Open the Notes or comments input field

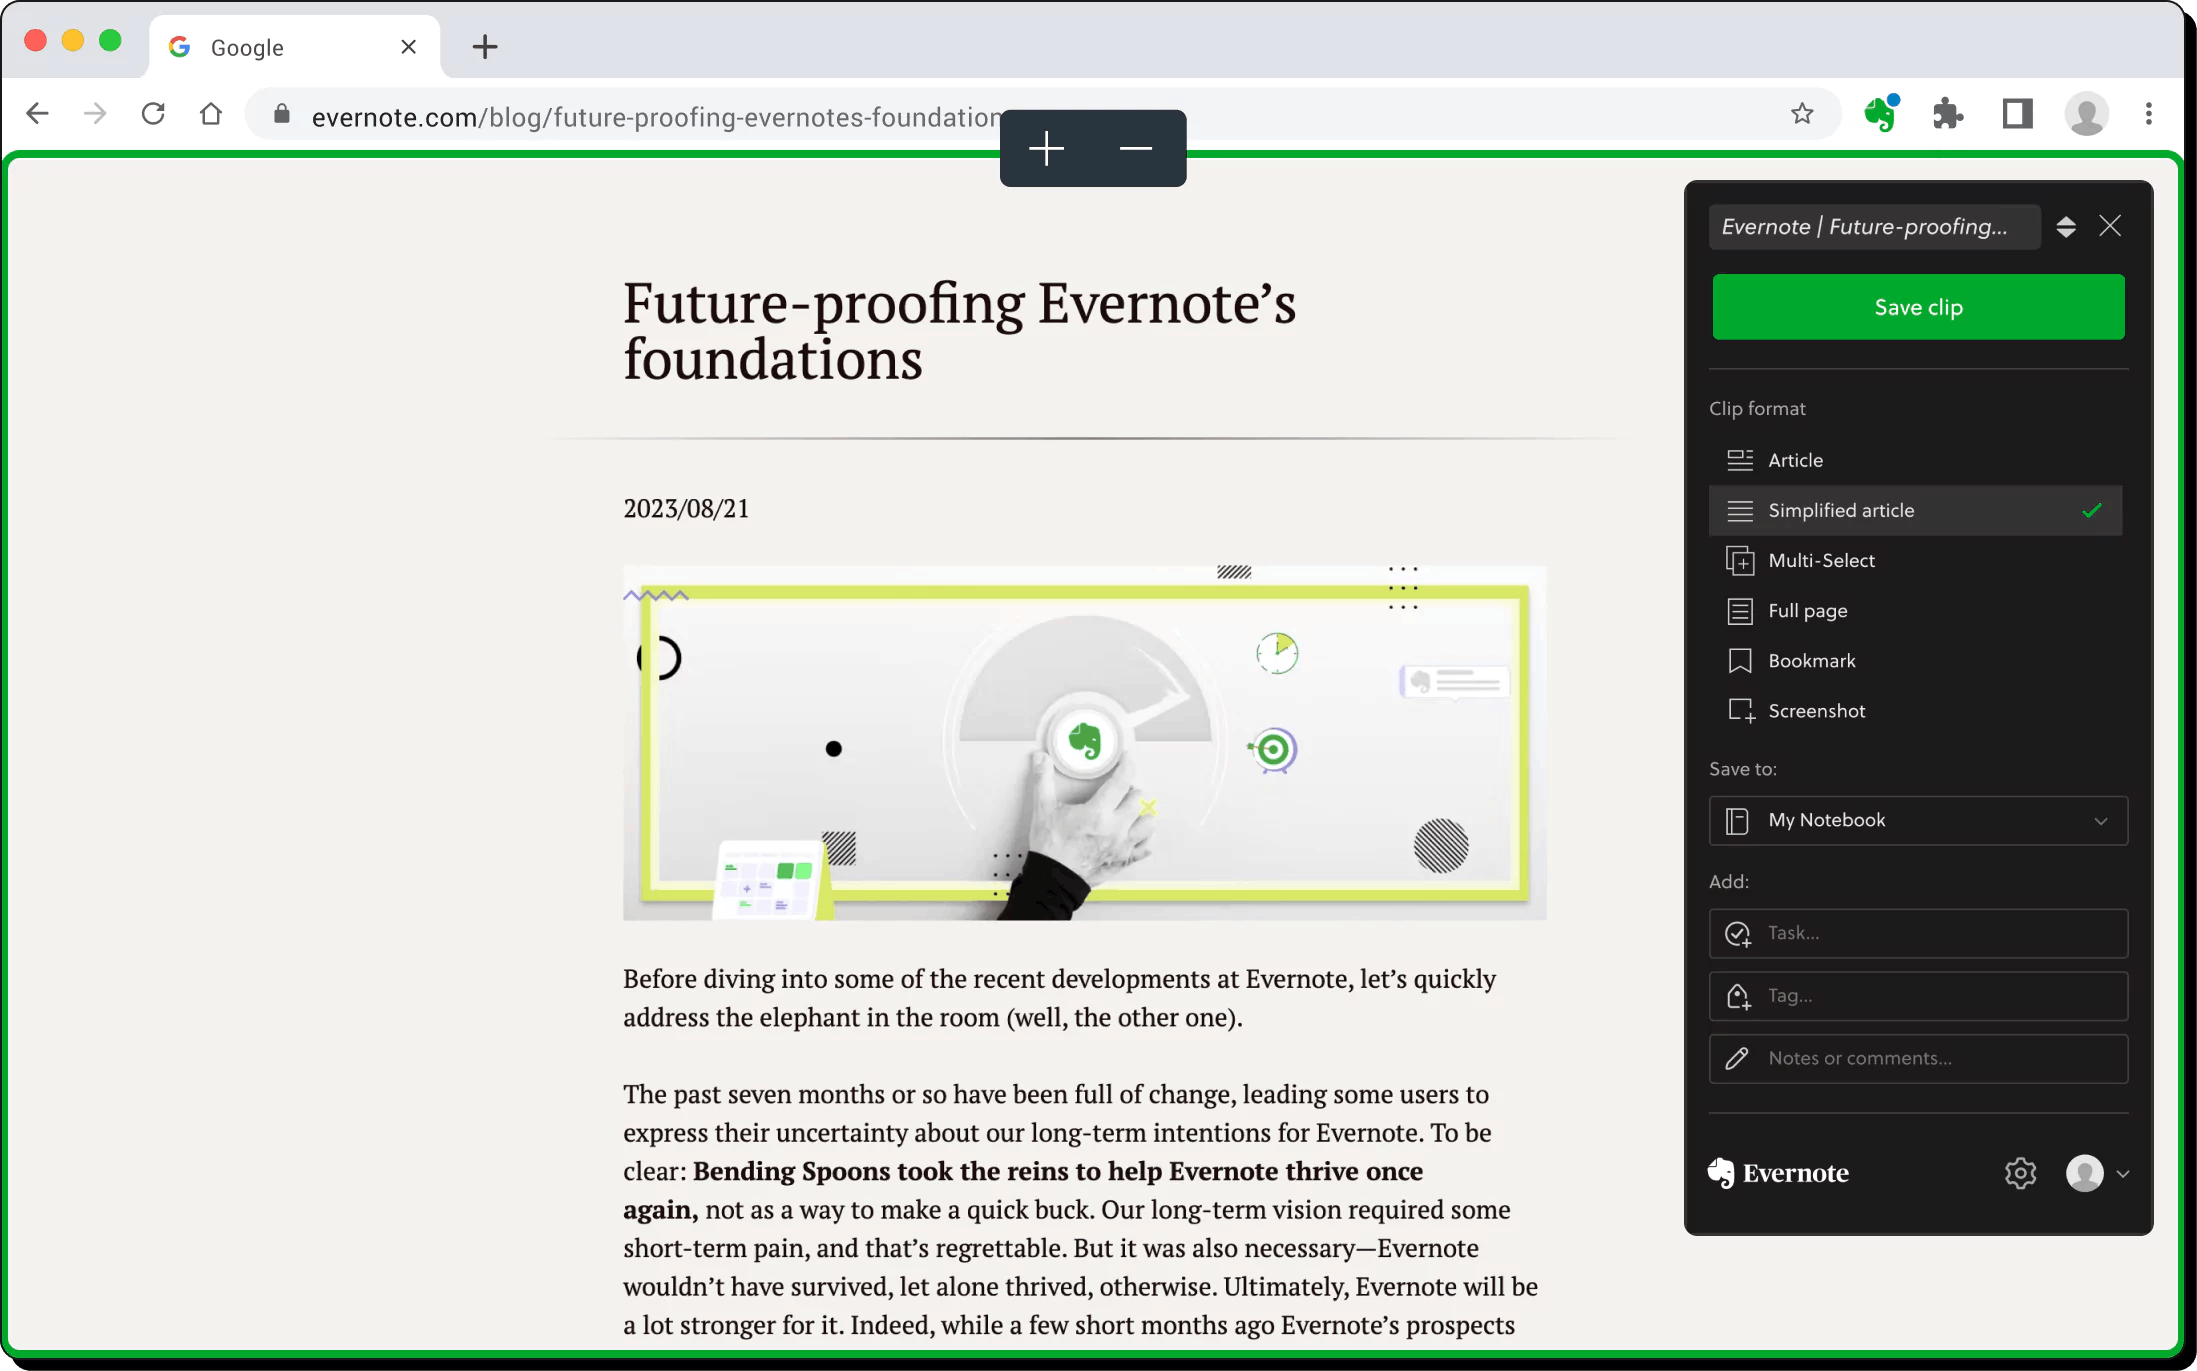tap(1917, 1057)
